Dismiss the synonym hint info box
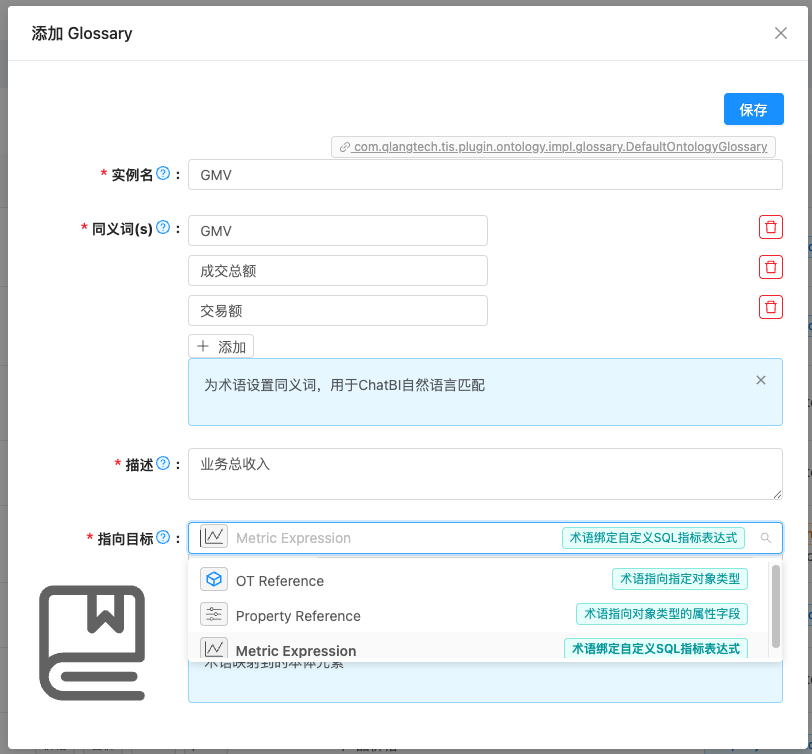The width and height of the screenshot is (812, 754). pos(761,380)
